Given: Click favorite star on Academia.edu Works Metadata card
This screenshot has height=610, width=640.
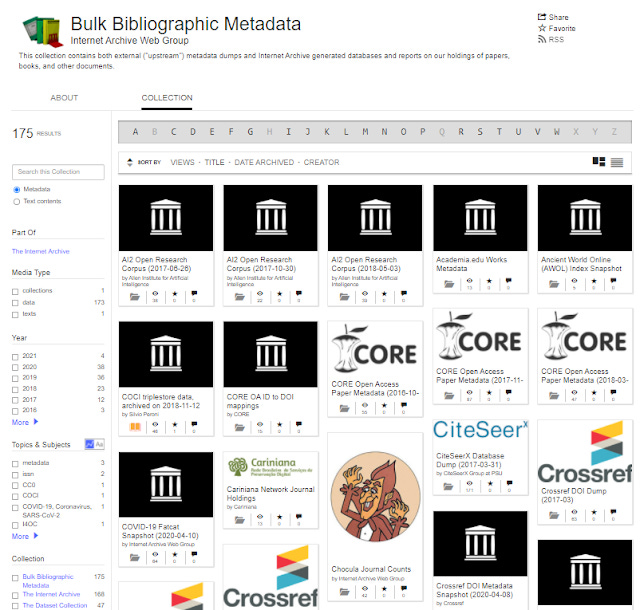Looking at the screenshot, I should click(x=489, y=281).
